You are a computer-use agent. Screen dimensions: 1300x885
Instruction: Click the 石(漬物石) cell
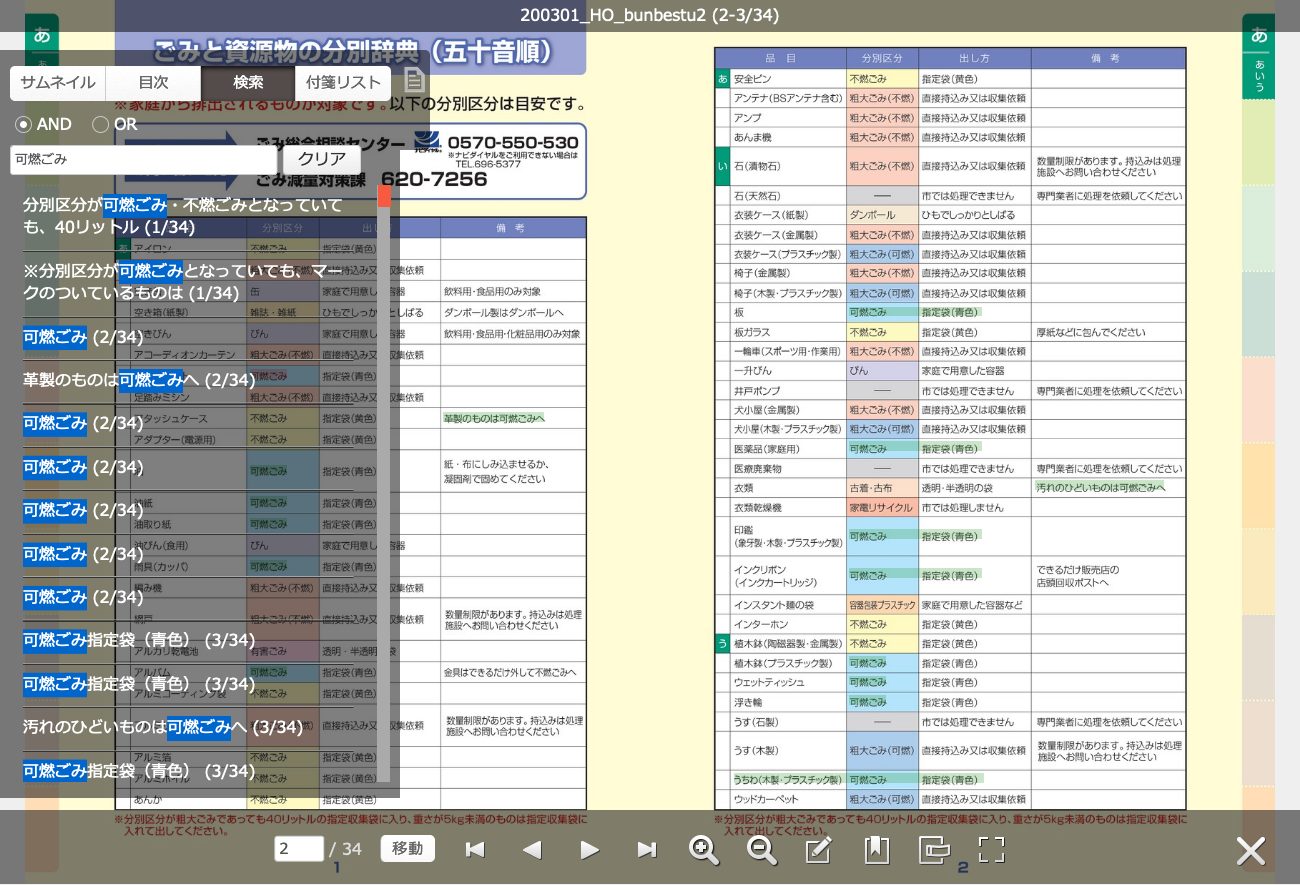coord(788,166)
